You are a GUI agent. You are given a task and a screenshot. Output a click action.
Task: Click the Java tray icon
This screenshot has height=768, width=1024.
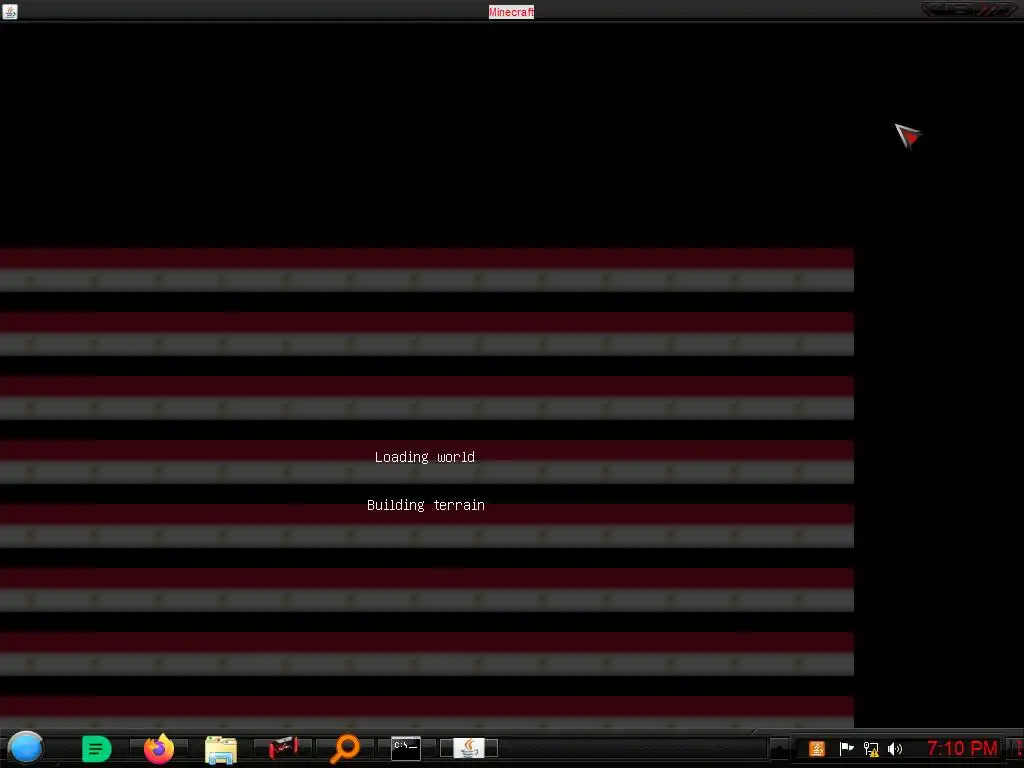[x=817, y=748]
